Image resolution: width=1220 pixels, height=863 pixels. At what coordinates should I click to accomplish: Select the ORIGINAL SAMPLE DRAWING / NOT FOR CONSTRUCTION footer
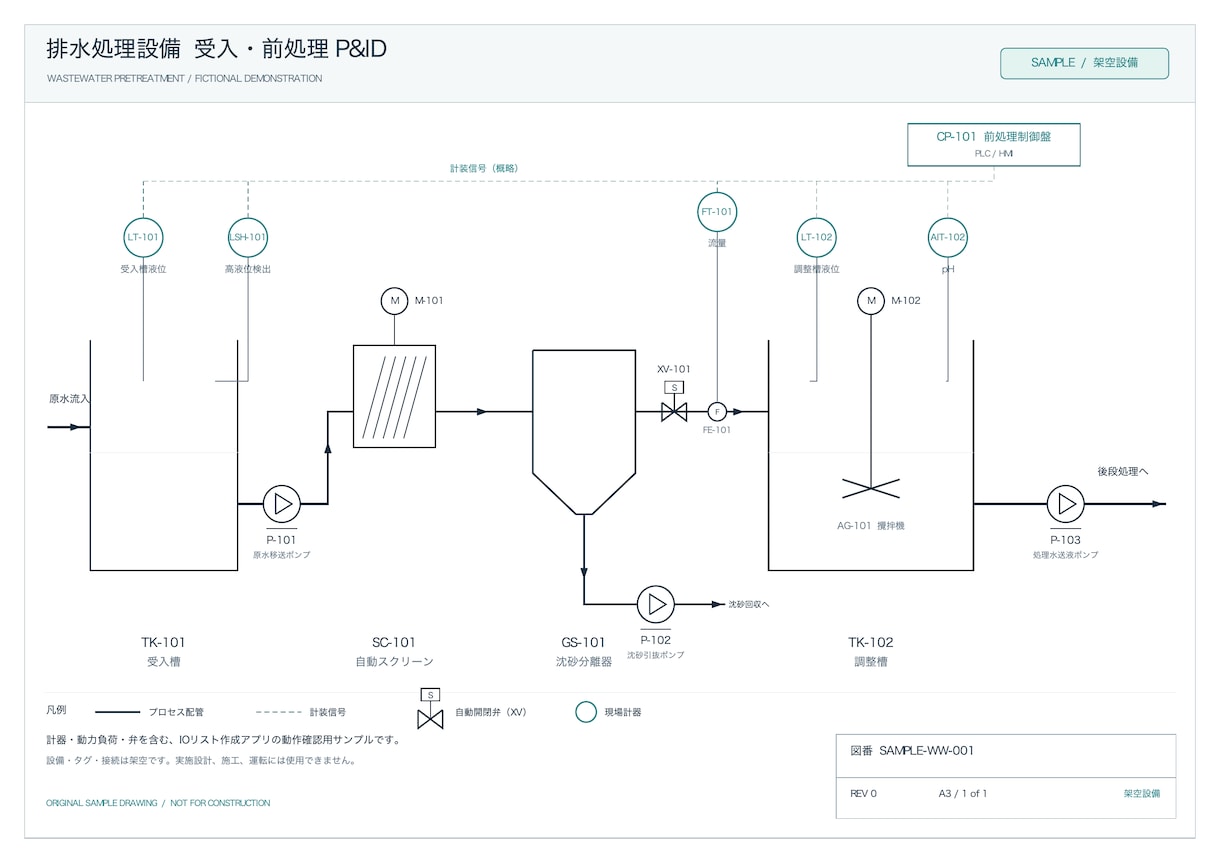[158, 803]
